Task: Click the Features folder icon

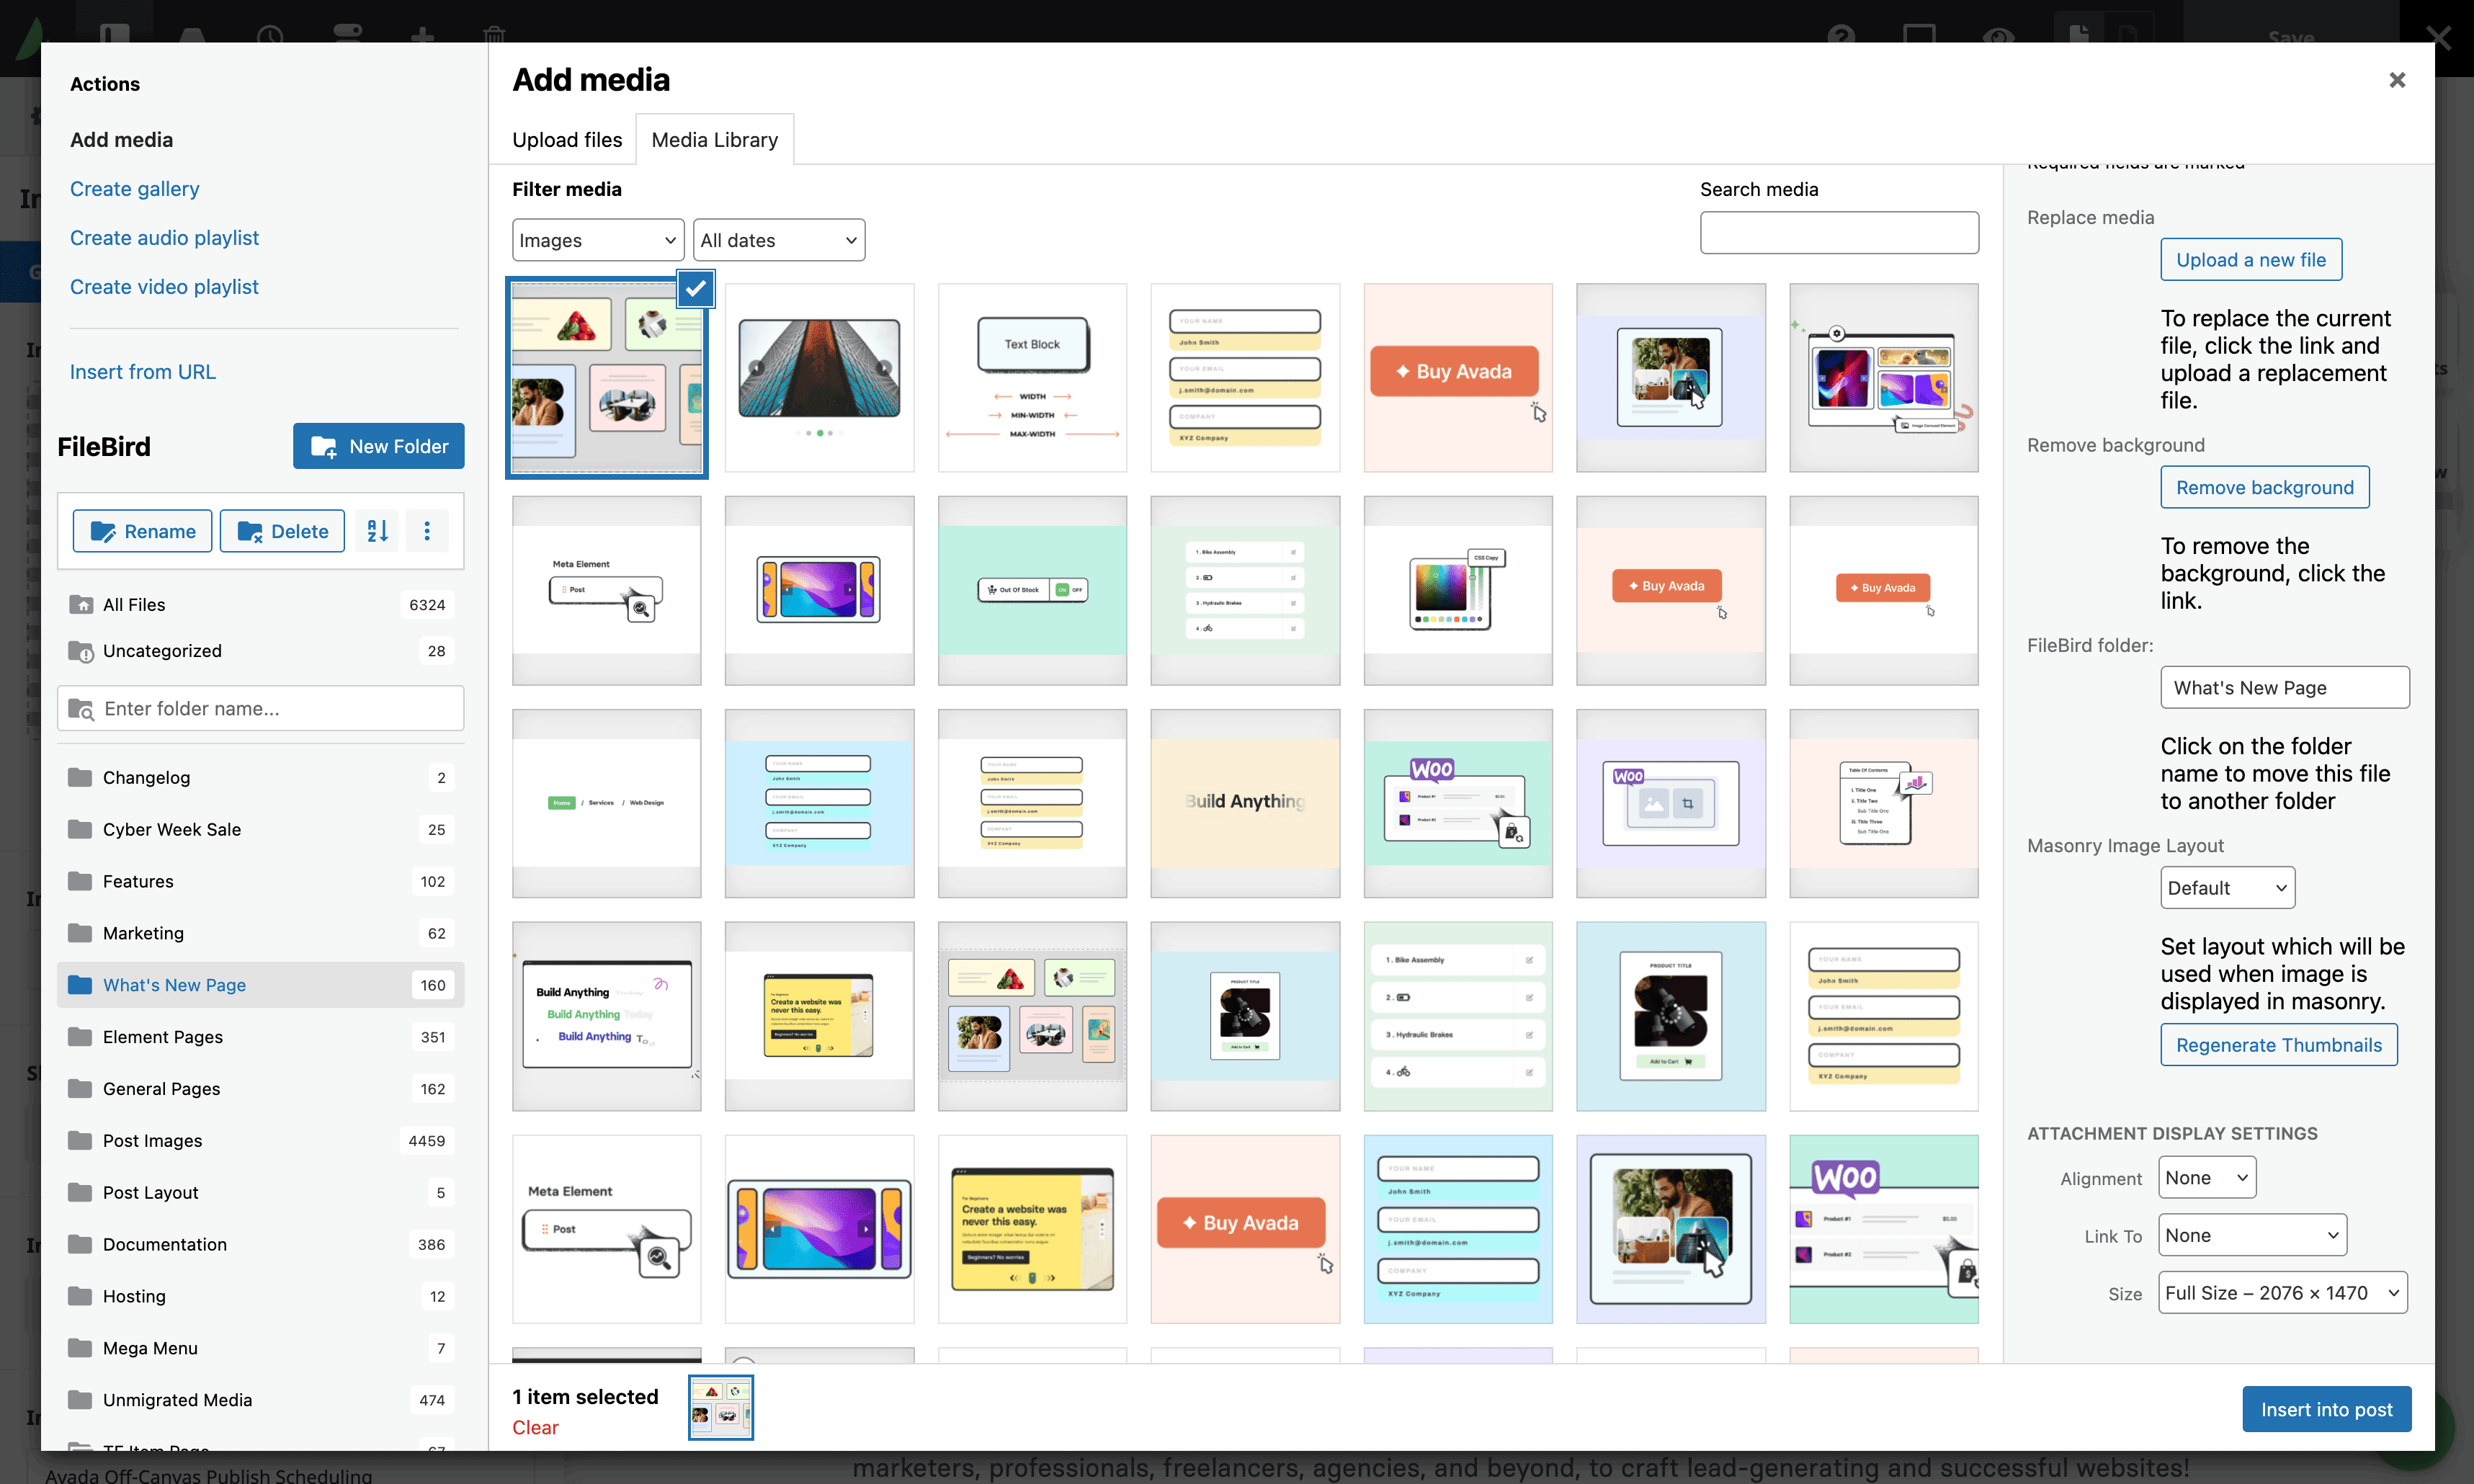Action: coord(80,881)
